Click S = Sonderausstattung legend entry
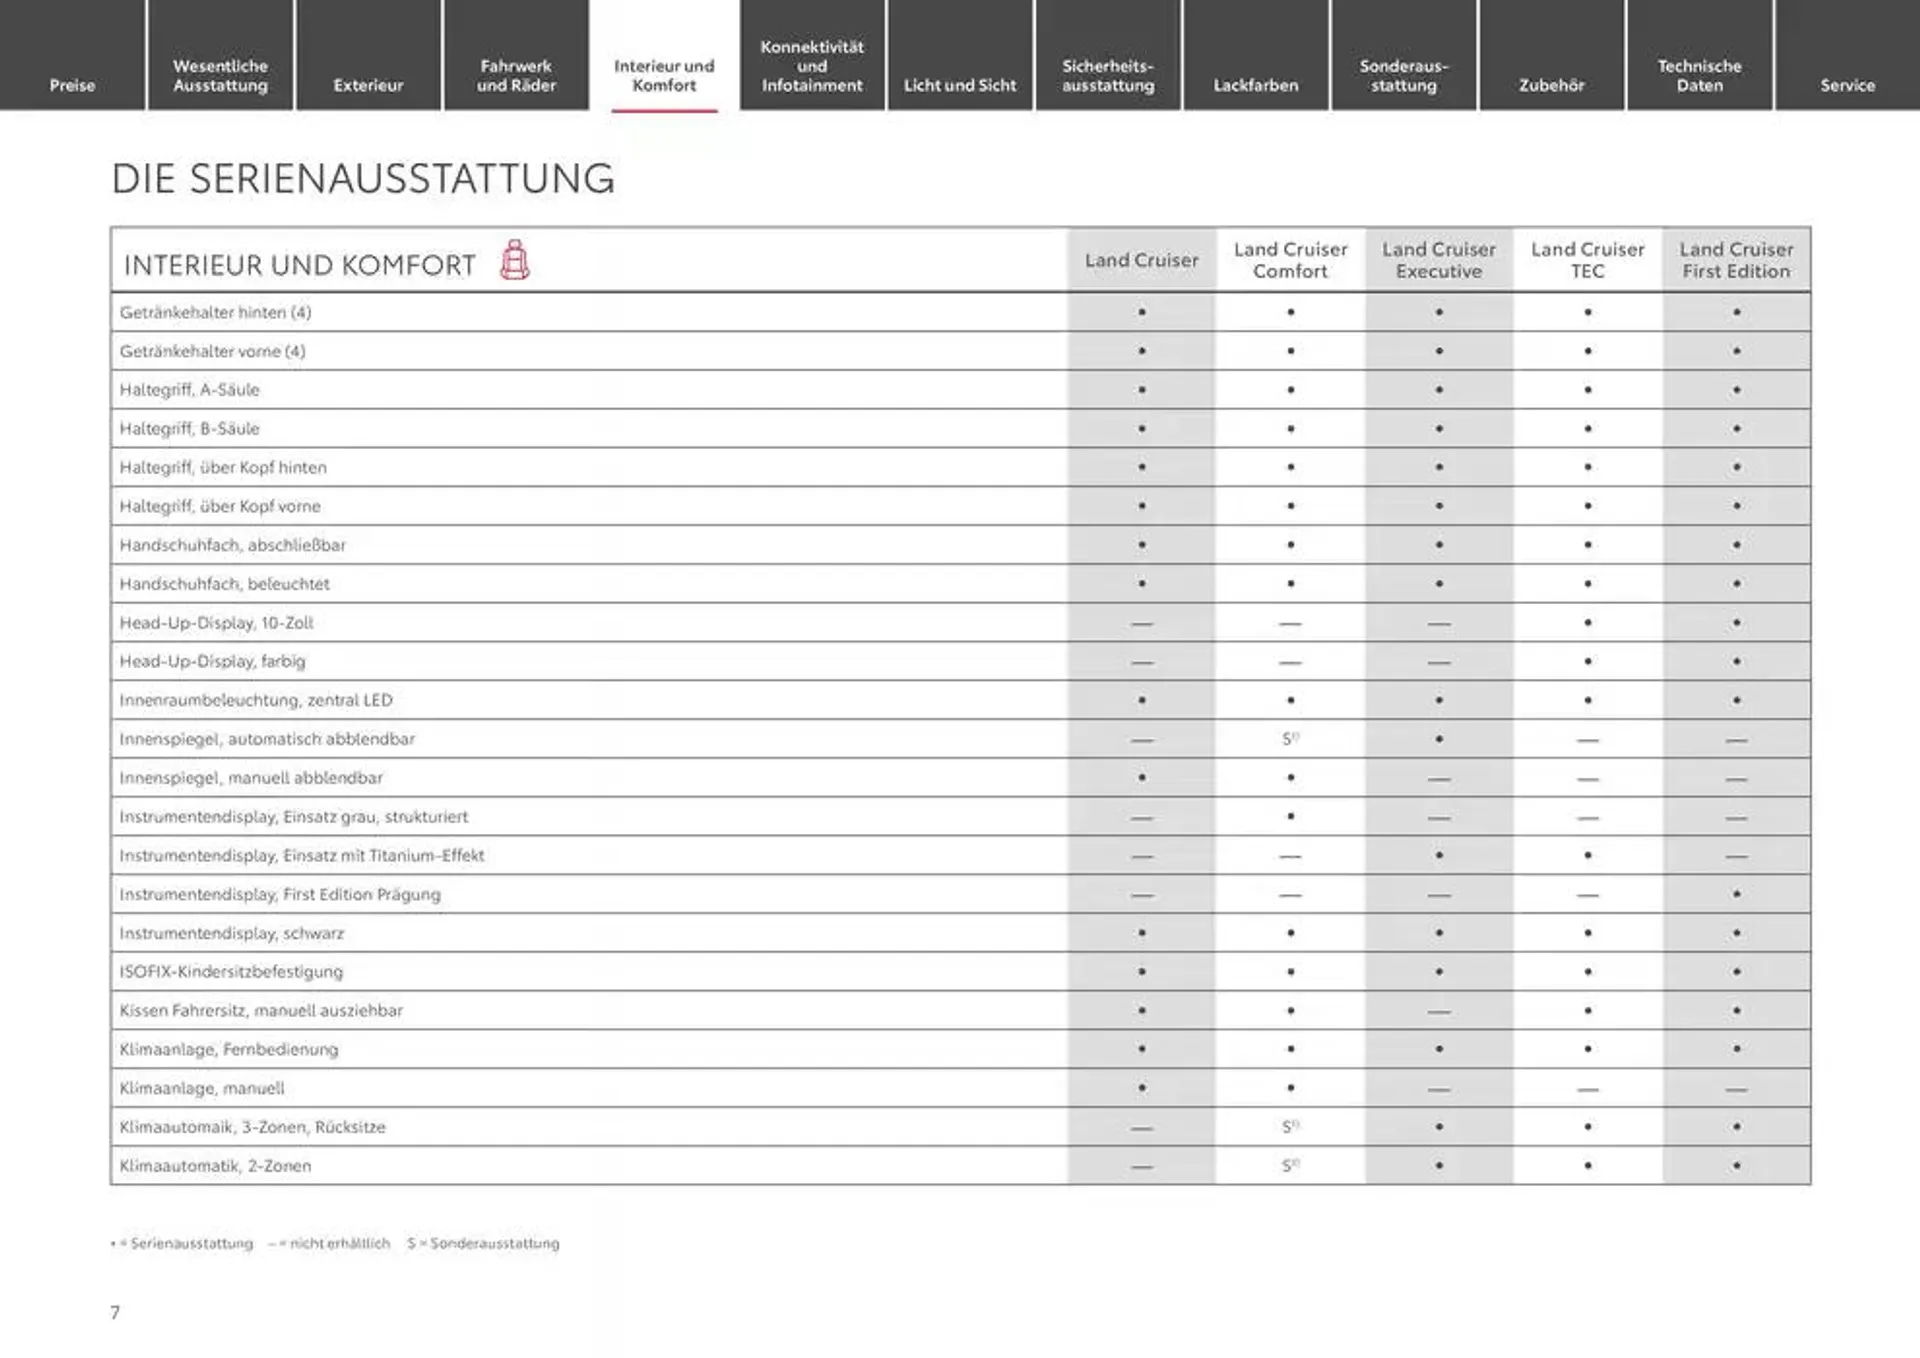 pos(483,1244)
